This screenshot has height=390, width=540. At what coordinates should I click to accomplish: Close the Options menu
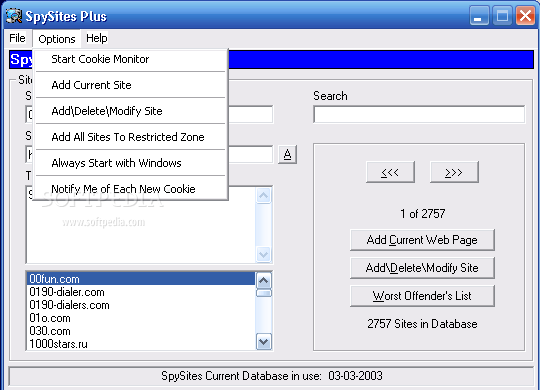pyautogui.click(x=57, y=39)
